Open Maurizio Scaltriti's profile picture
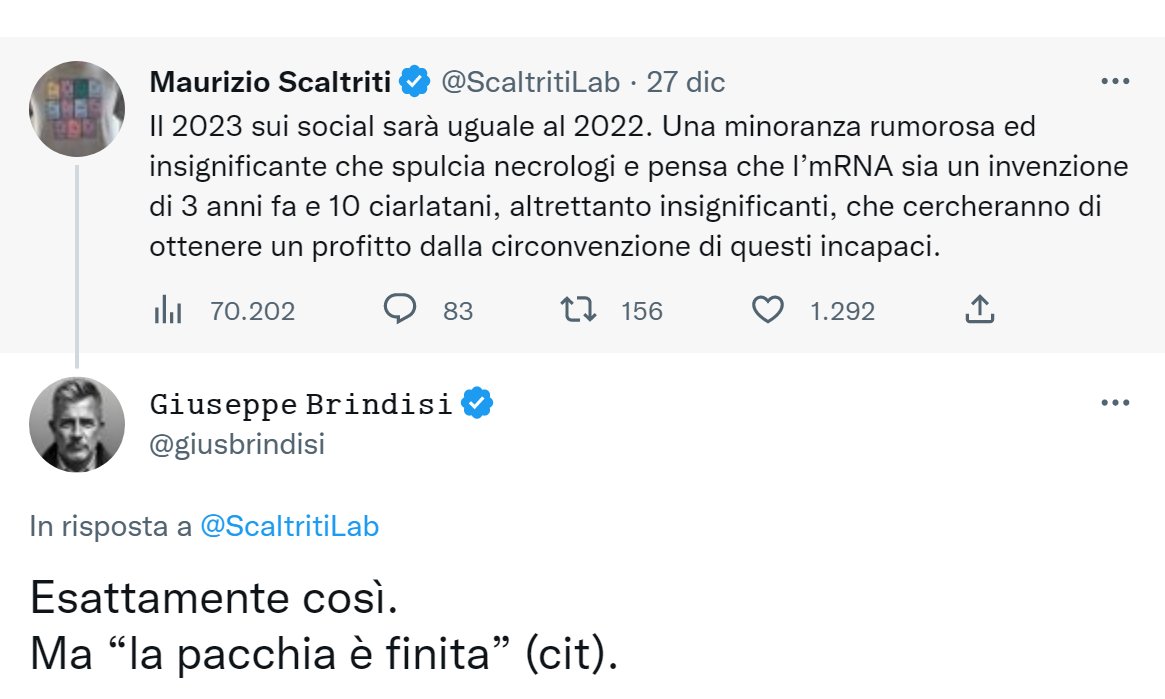1165x699 pixels. 77,108
